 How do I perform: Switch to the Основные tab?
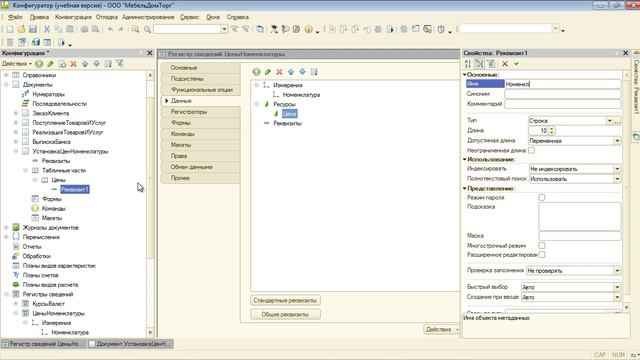(x=200, y=68)
